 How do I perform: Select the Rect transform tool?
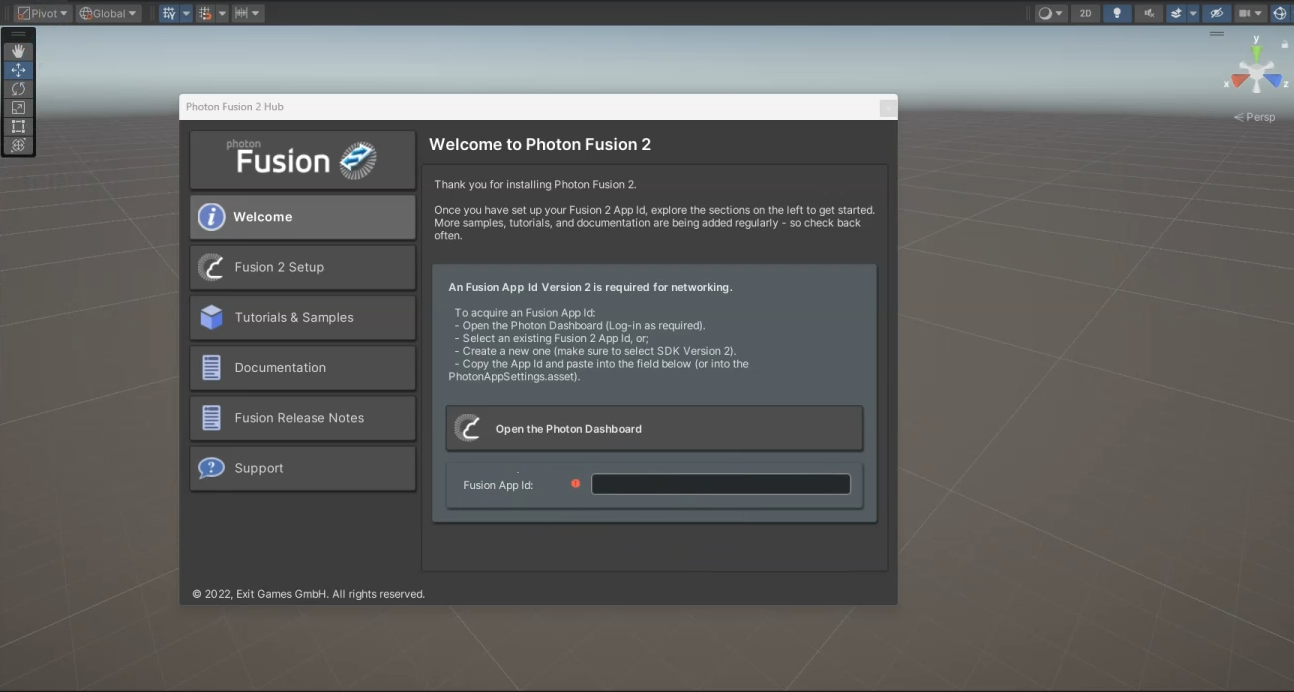pyautogui.click(x=18, y=127)
